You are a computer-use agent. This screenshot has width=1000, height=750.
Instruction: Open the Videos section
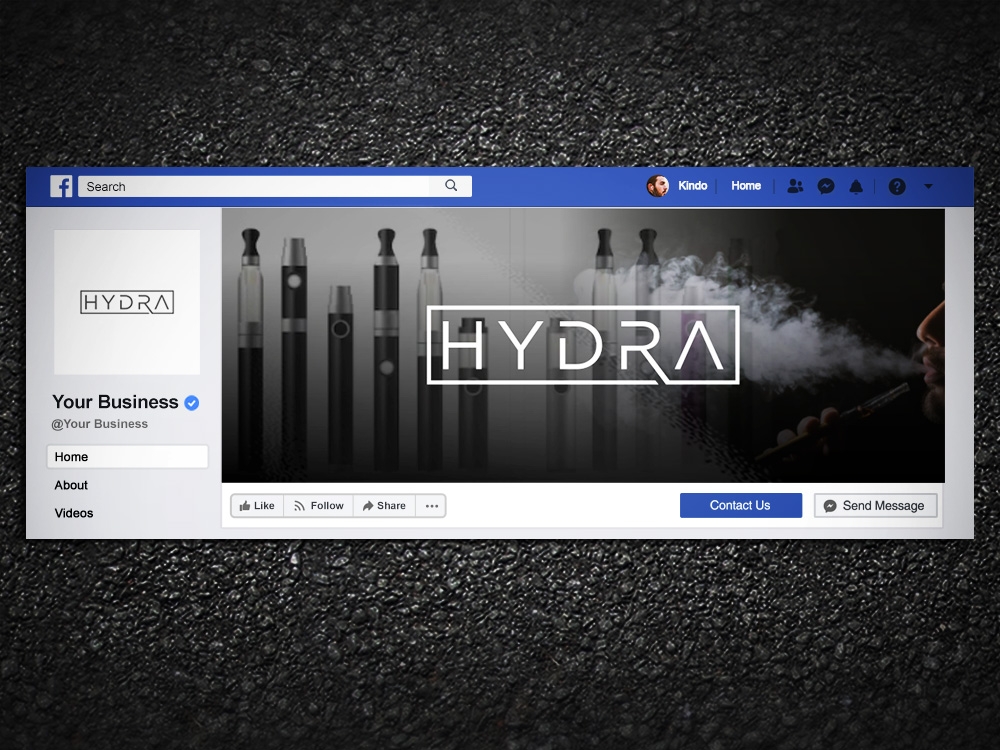tap(73, 513)
